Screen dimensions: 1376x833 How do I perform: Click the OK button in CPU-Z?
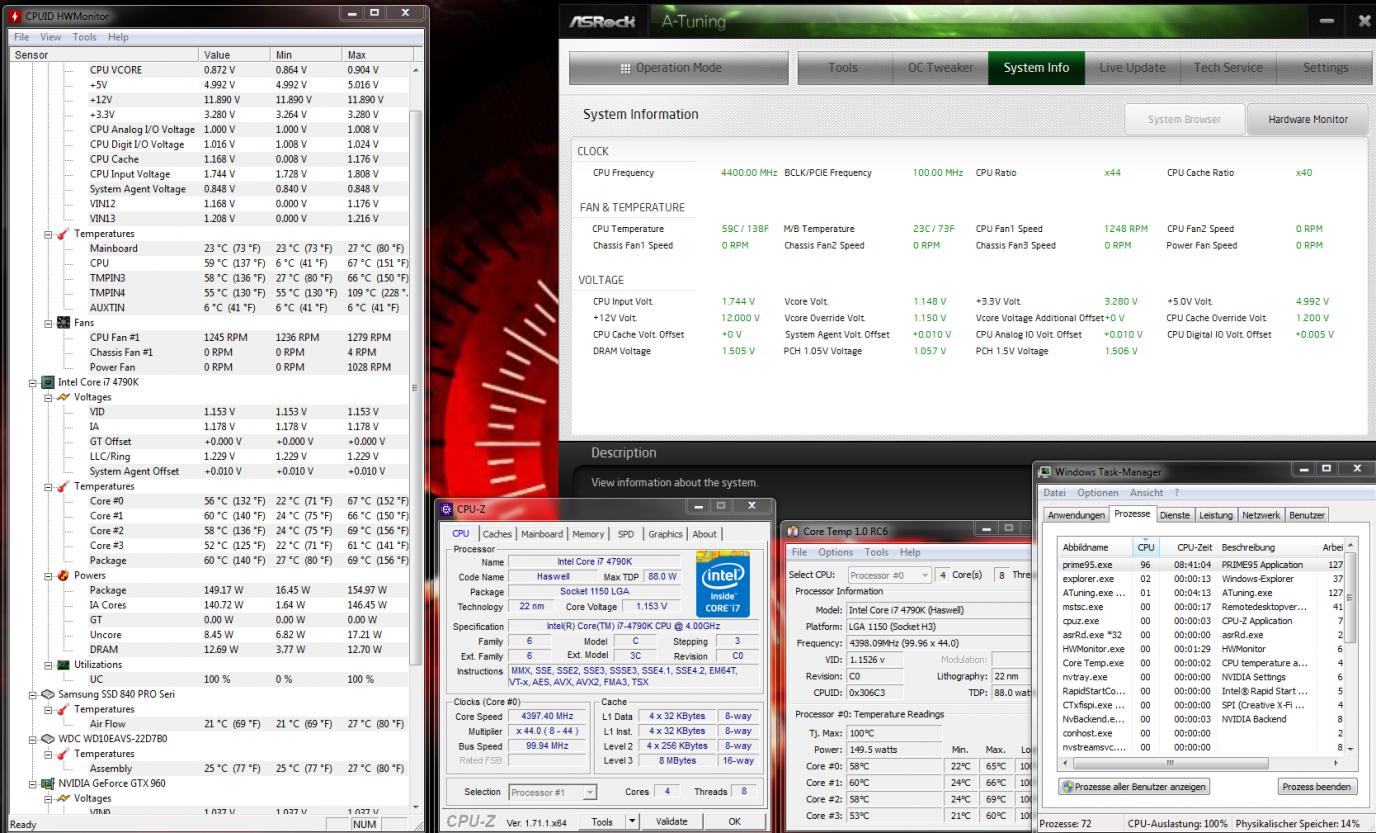click(x=735, y=821)
